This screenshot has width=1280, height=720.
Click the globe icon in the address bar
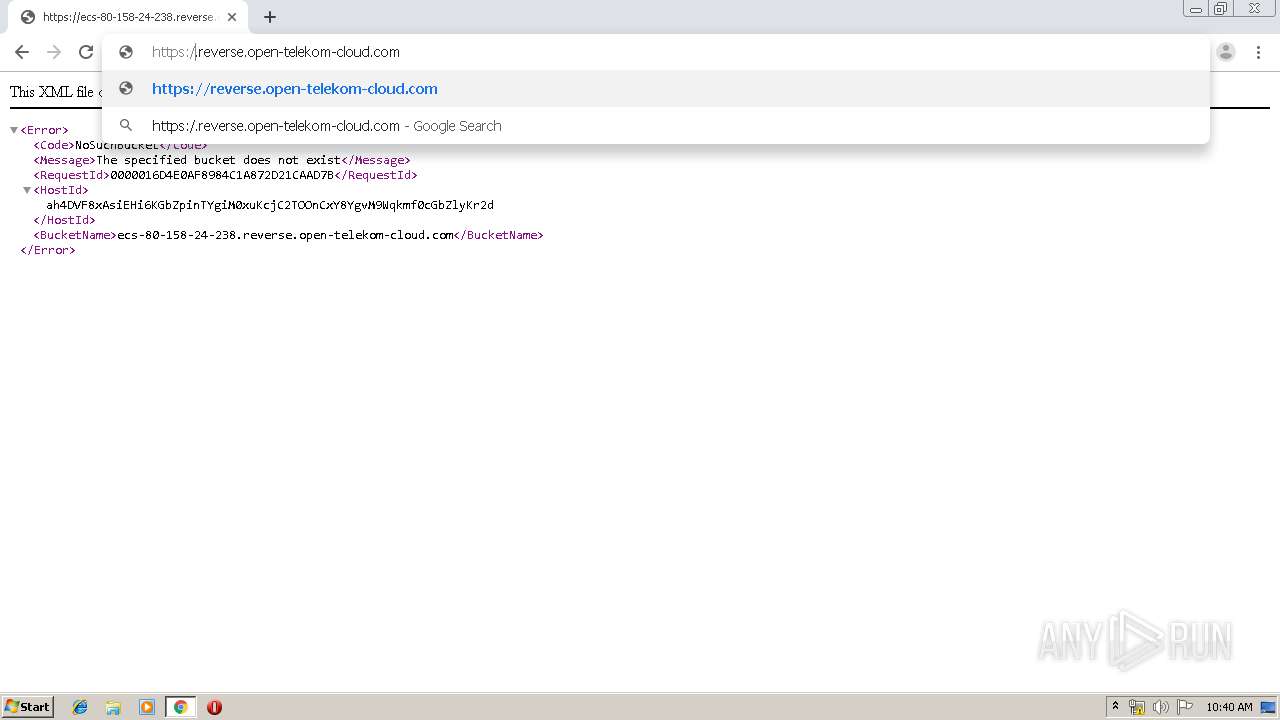pos(126,52)
